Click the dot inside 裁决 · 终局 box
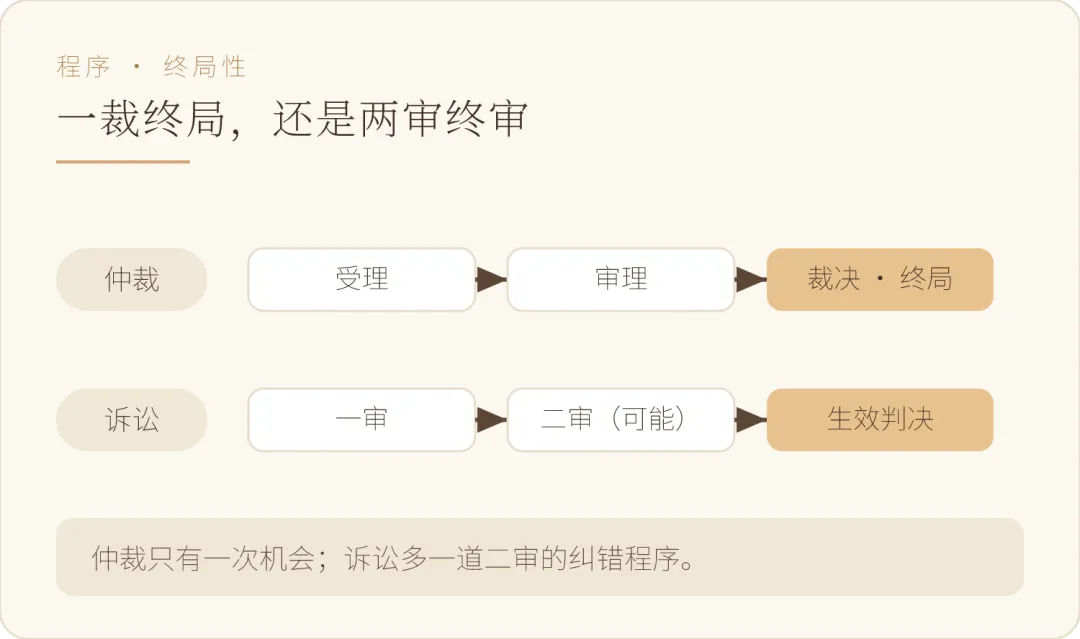 (880, 279)
